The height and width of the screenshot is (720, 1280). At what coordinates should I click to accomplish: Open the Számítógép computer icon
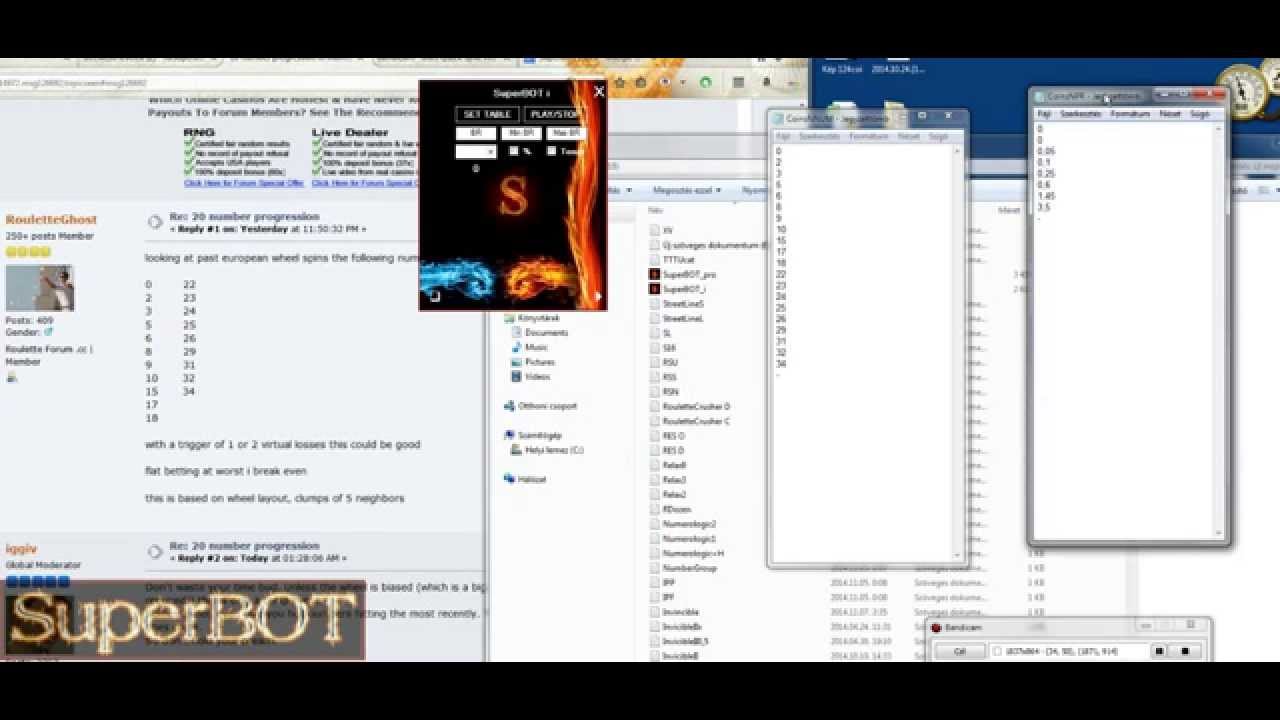pyautogui.click(x=510, y=435)
